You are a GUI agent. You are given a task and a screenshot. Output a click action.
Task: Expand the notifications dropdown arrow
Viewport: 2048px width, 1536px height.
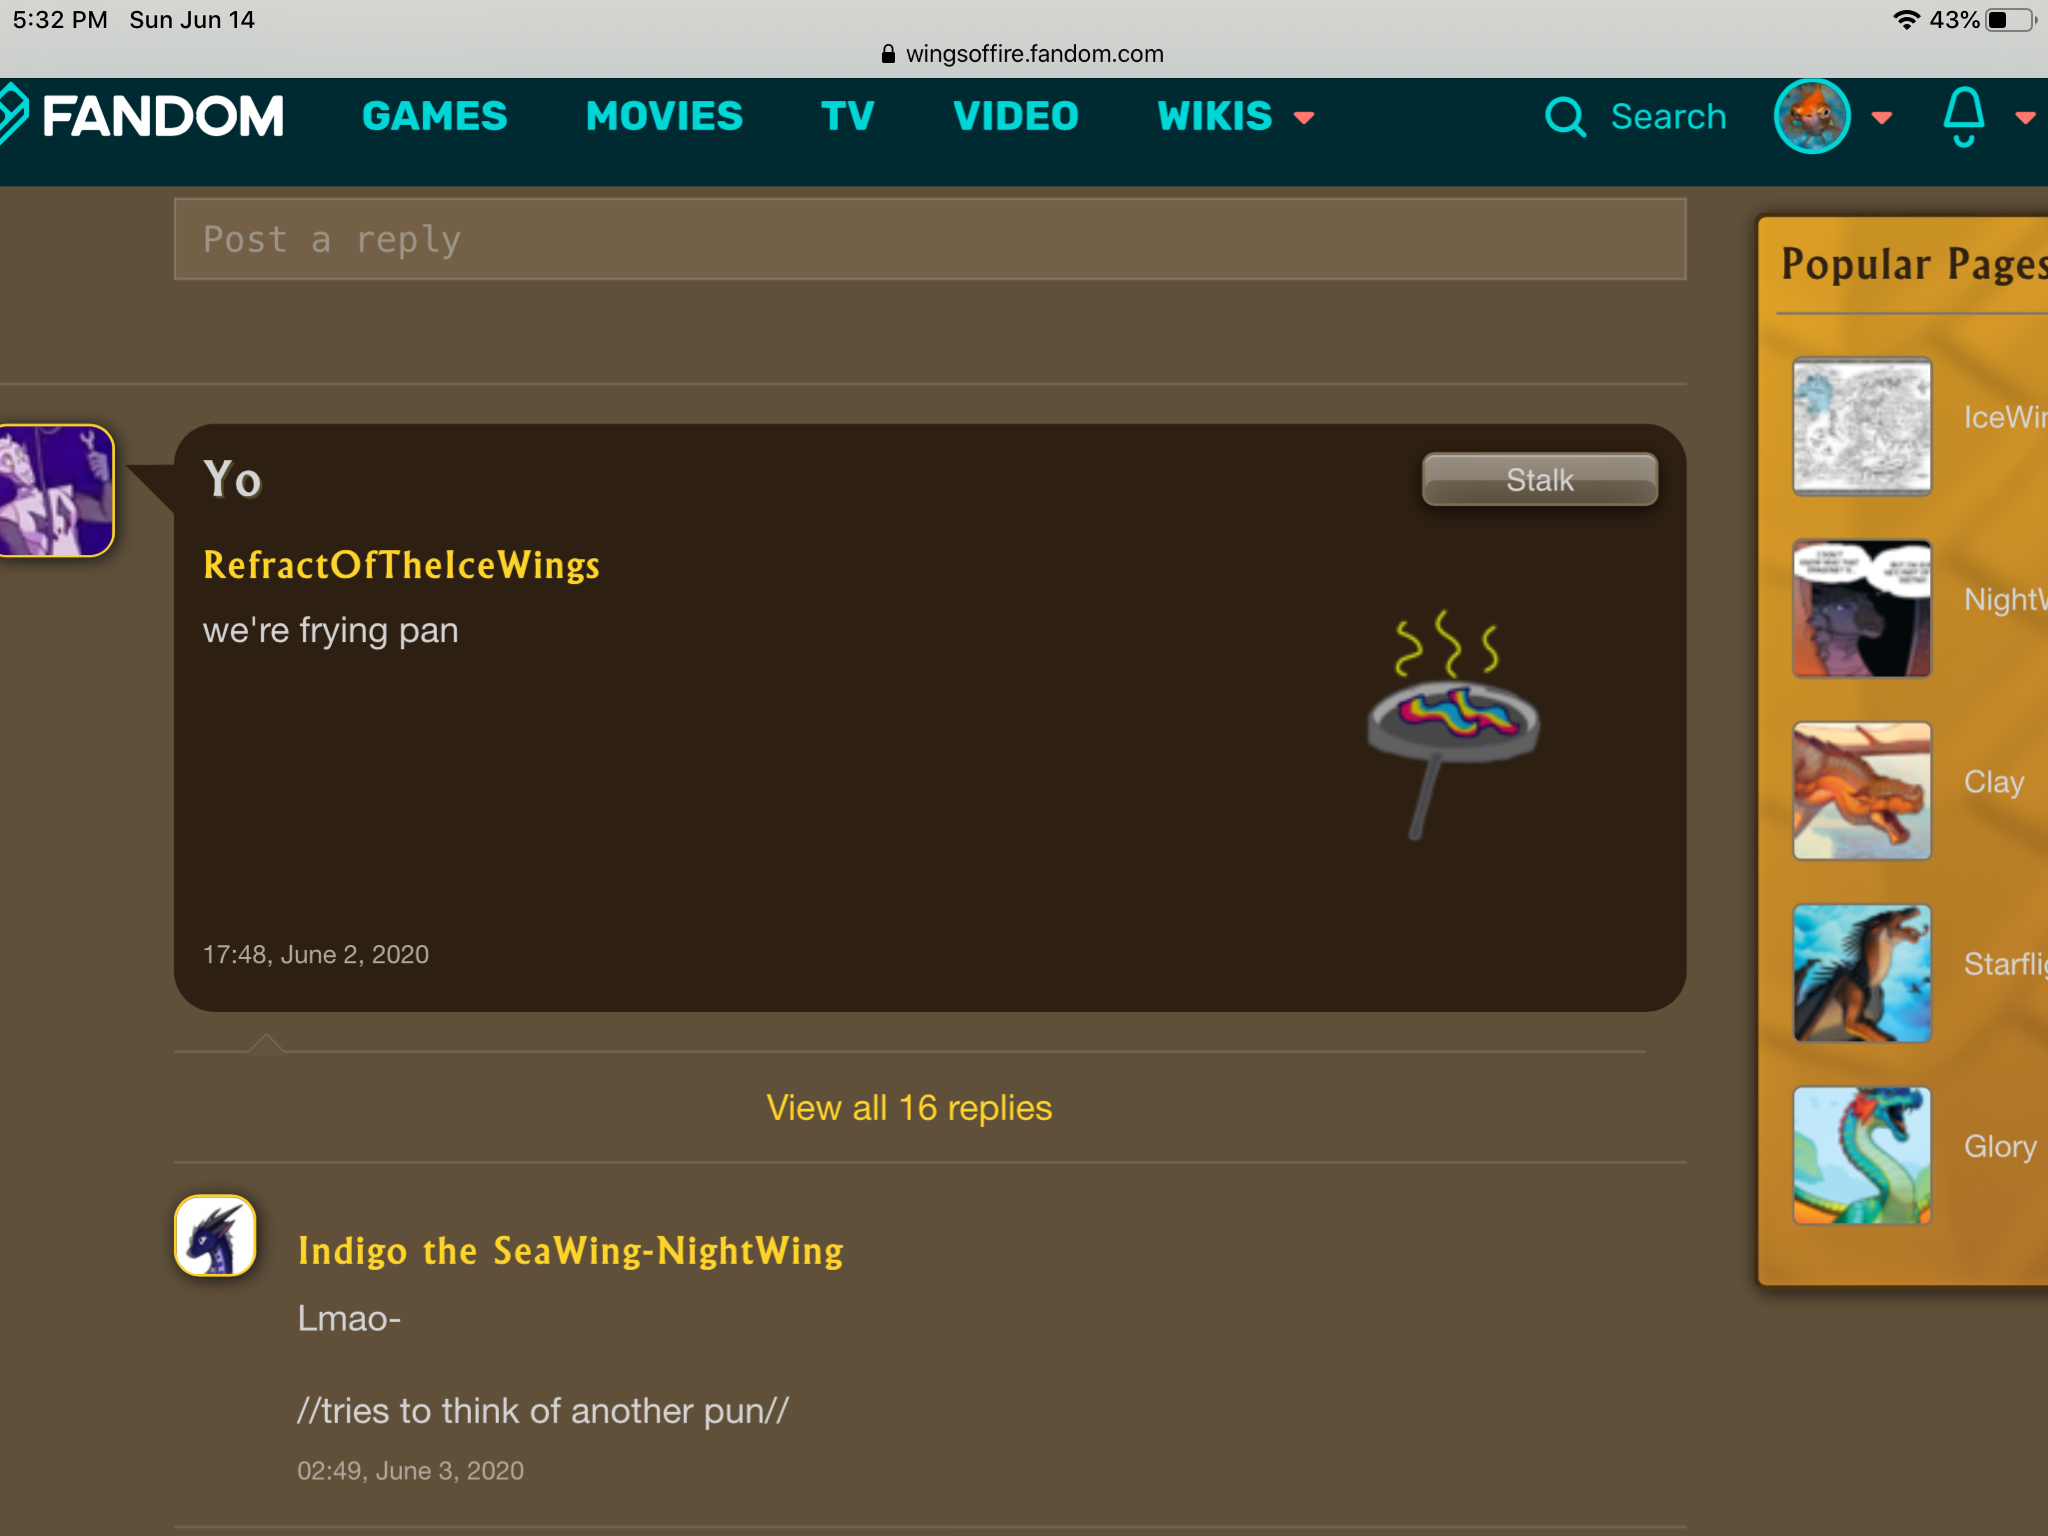[2025, 118]
